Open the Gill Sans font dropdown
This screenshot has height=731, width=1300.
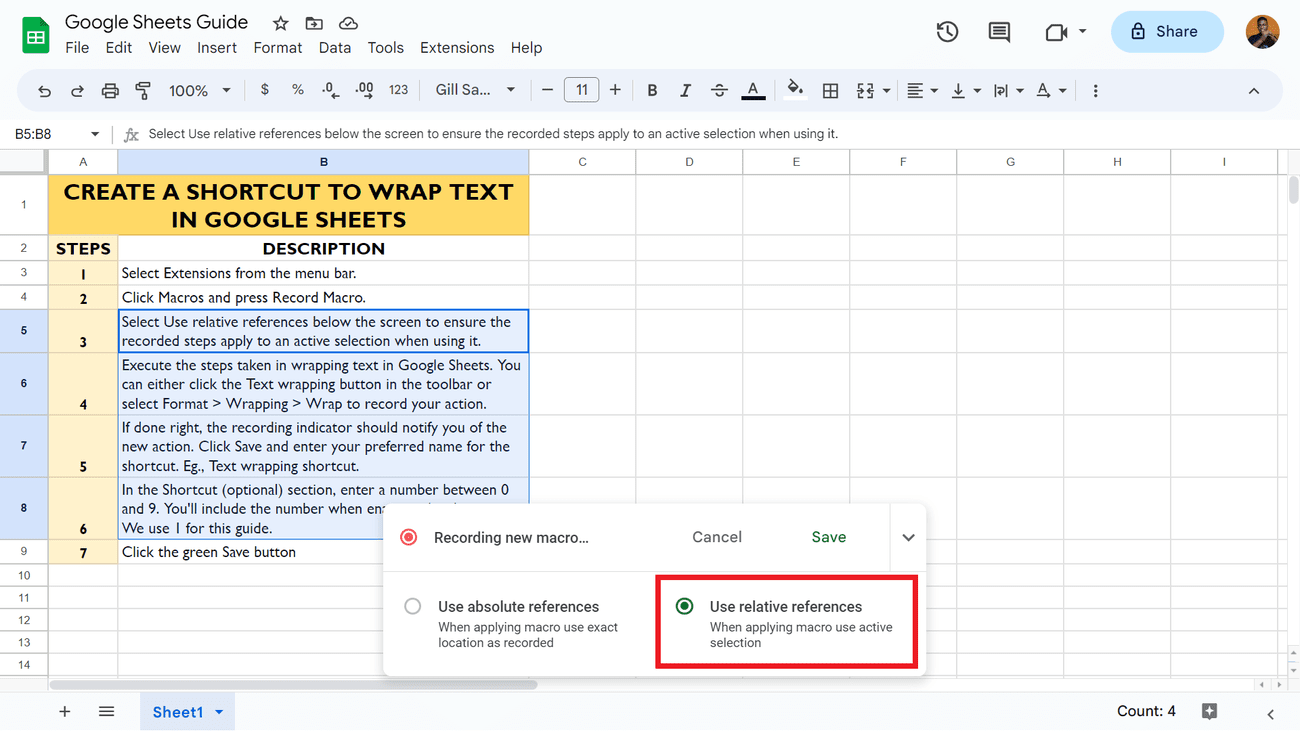(475, 91)
